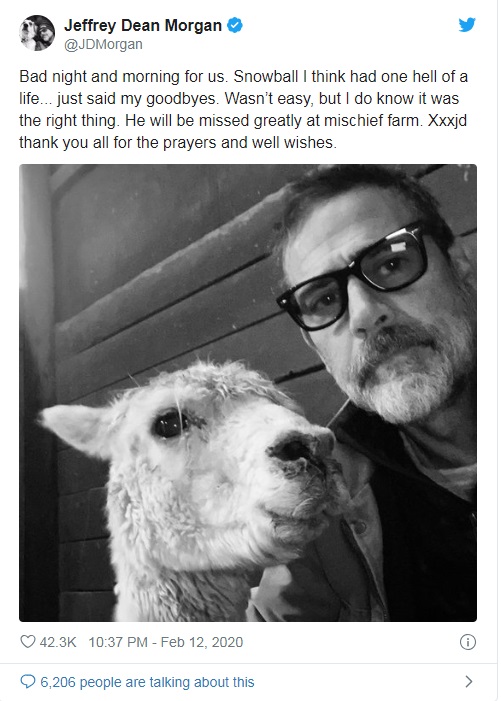Click the tweet's first line of text

pos(244,76)
